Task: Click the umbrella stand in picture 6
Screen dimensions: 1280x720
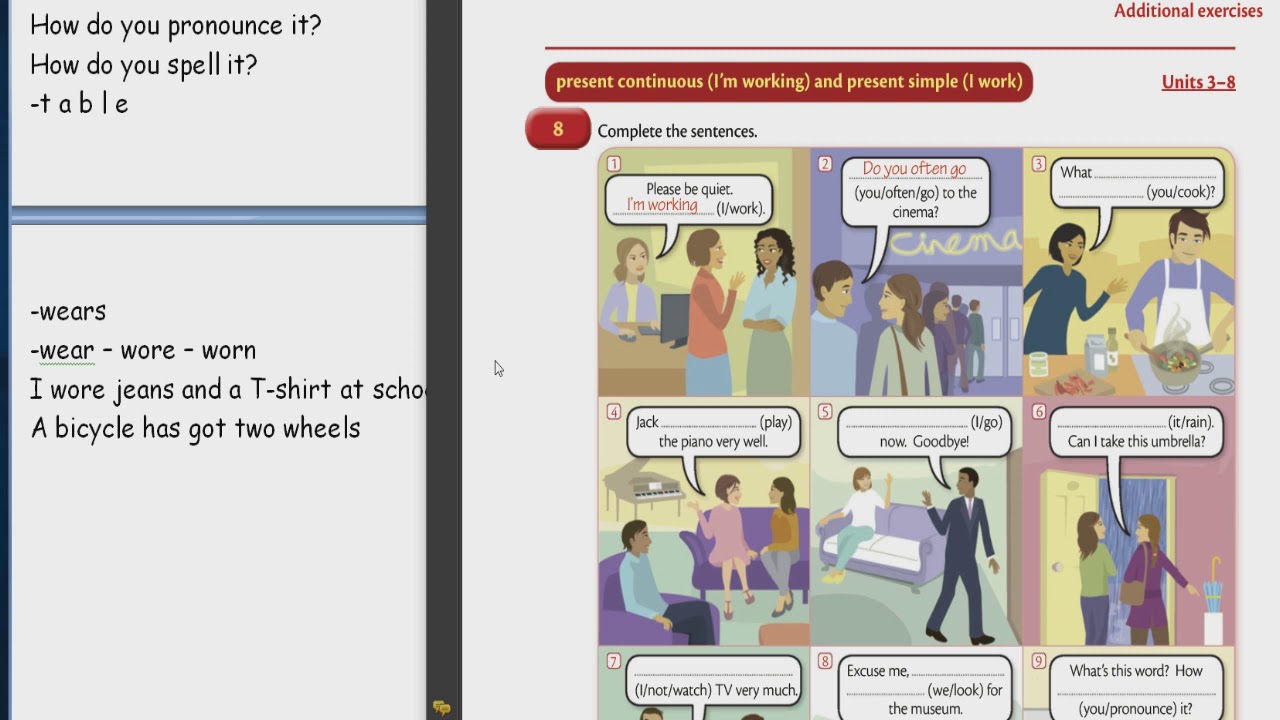Action: 1213,603
